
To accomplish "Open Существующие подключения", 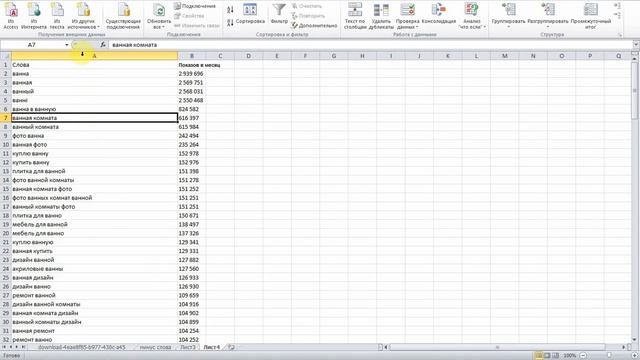I will click(x=123, y=16).
